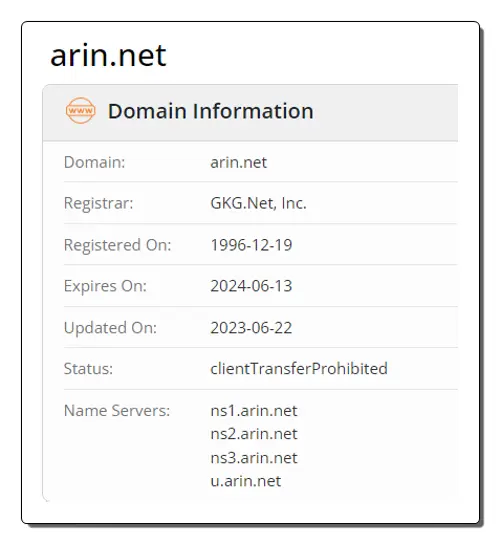
Task: Select the Domain value arin.net
Action: tap(238, 162)
